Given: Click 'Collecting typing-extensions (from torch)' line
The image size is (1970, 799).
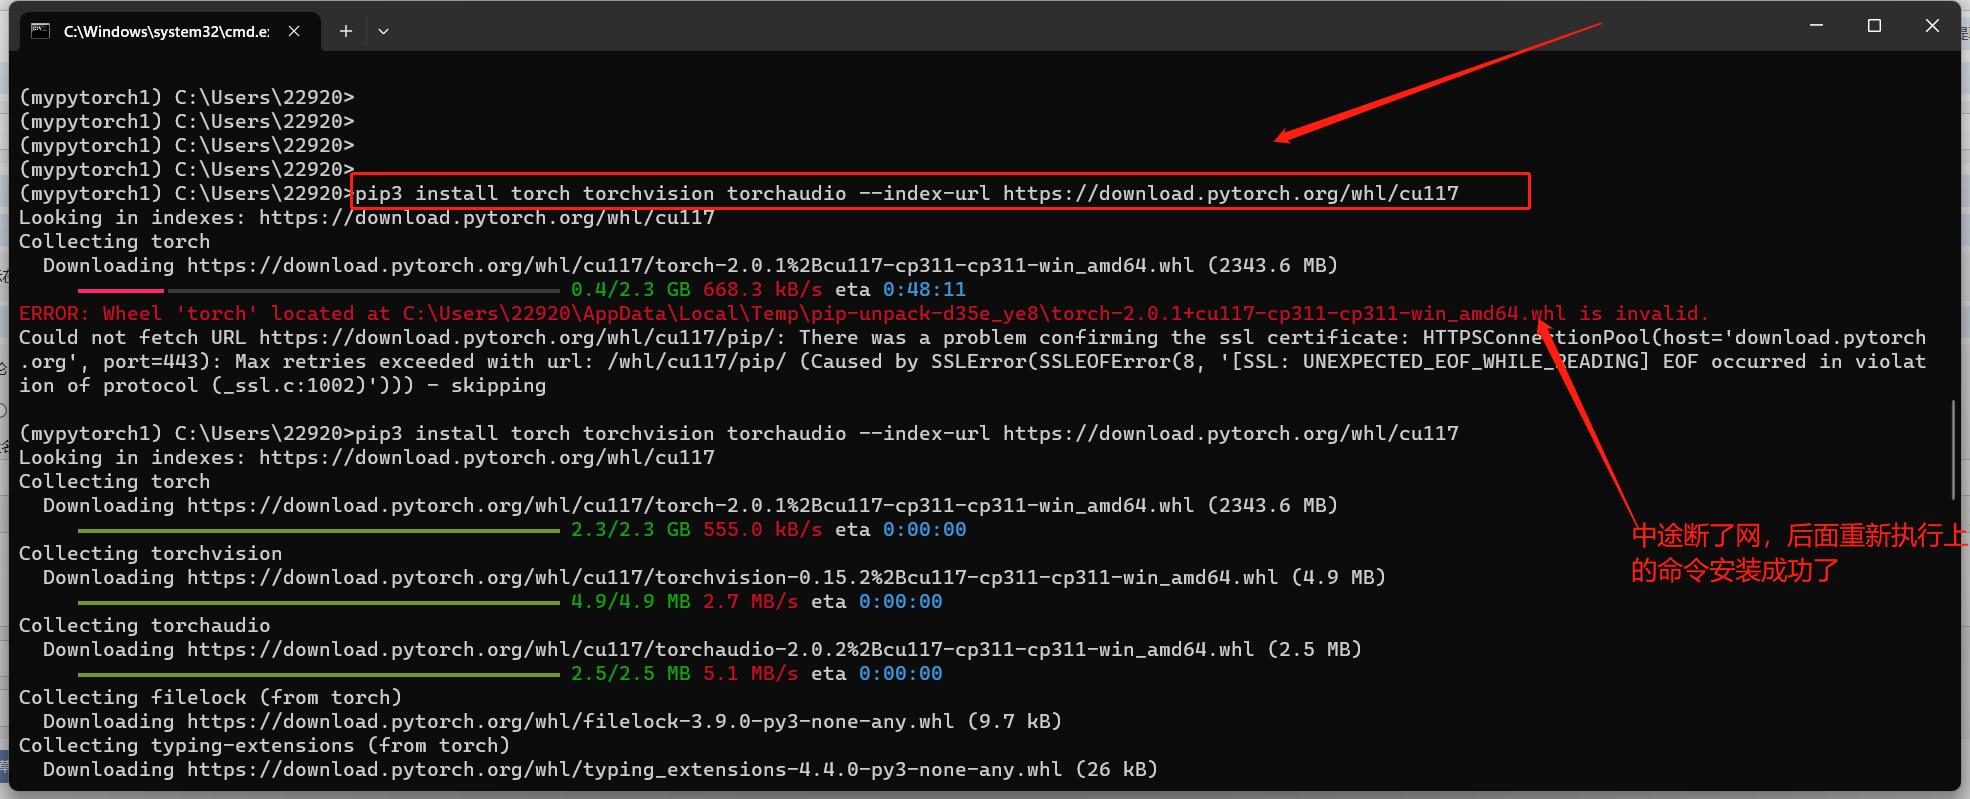Looking at the screenshot, I should 264,745.
